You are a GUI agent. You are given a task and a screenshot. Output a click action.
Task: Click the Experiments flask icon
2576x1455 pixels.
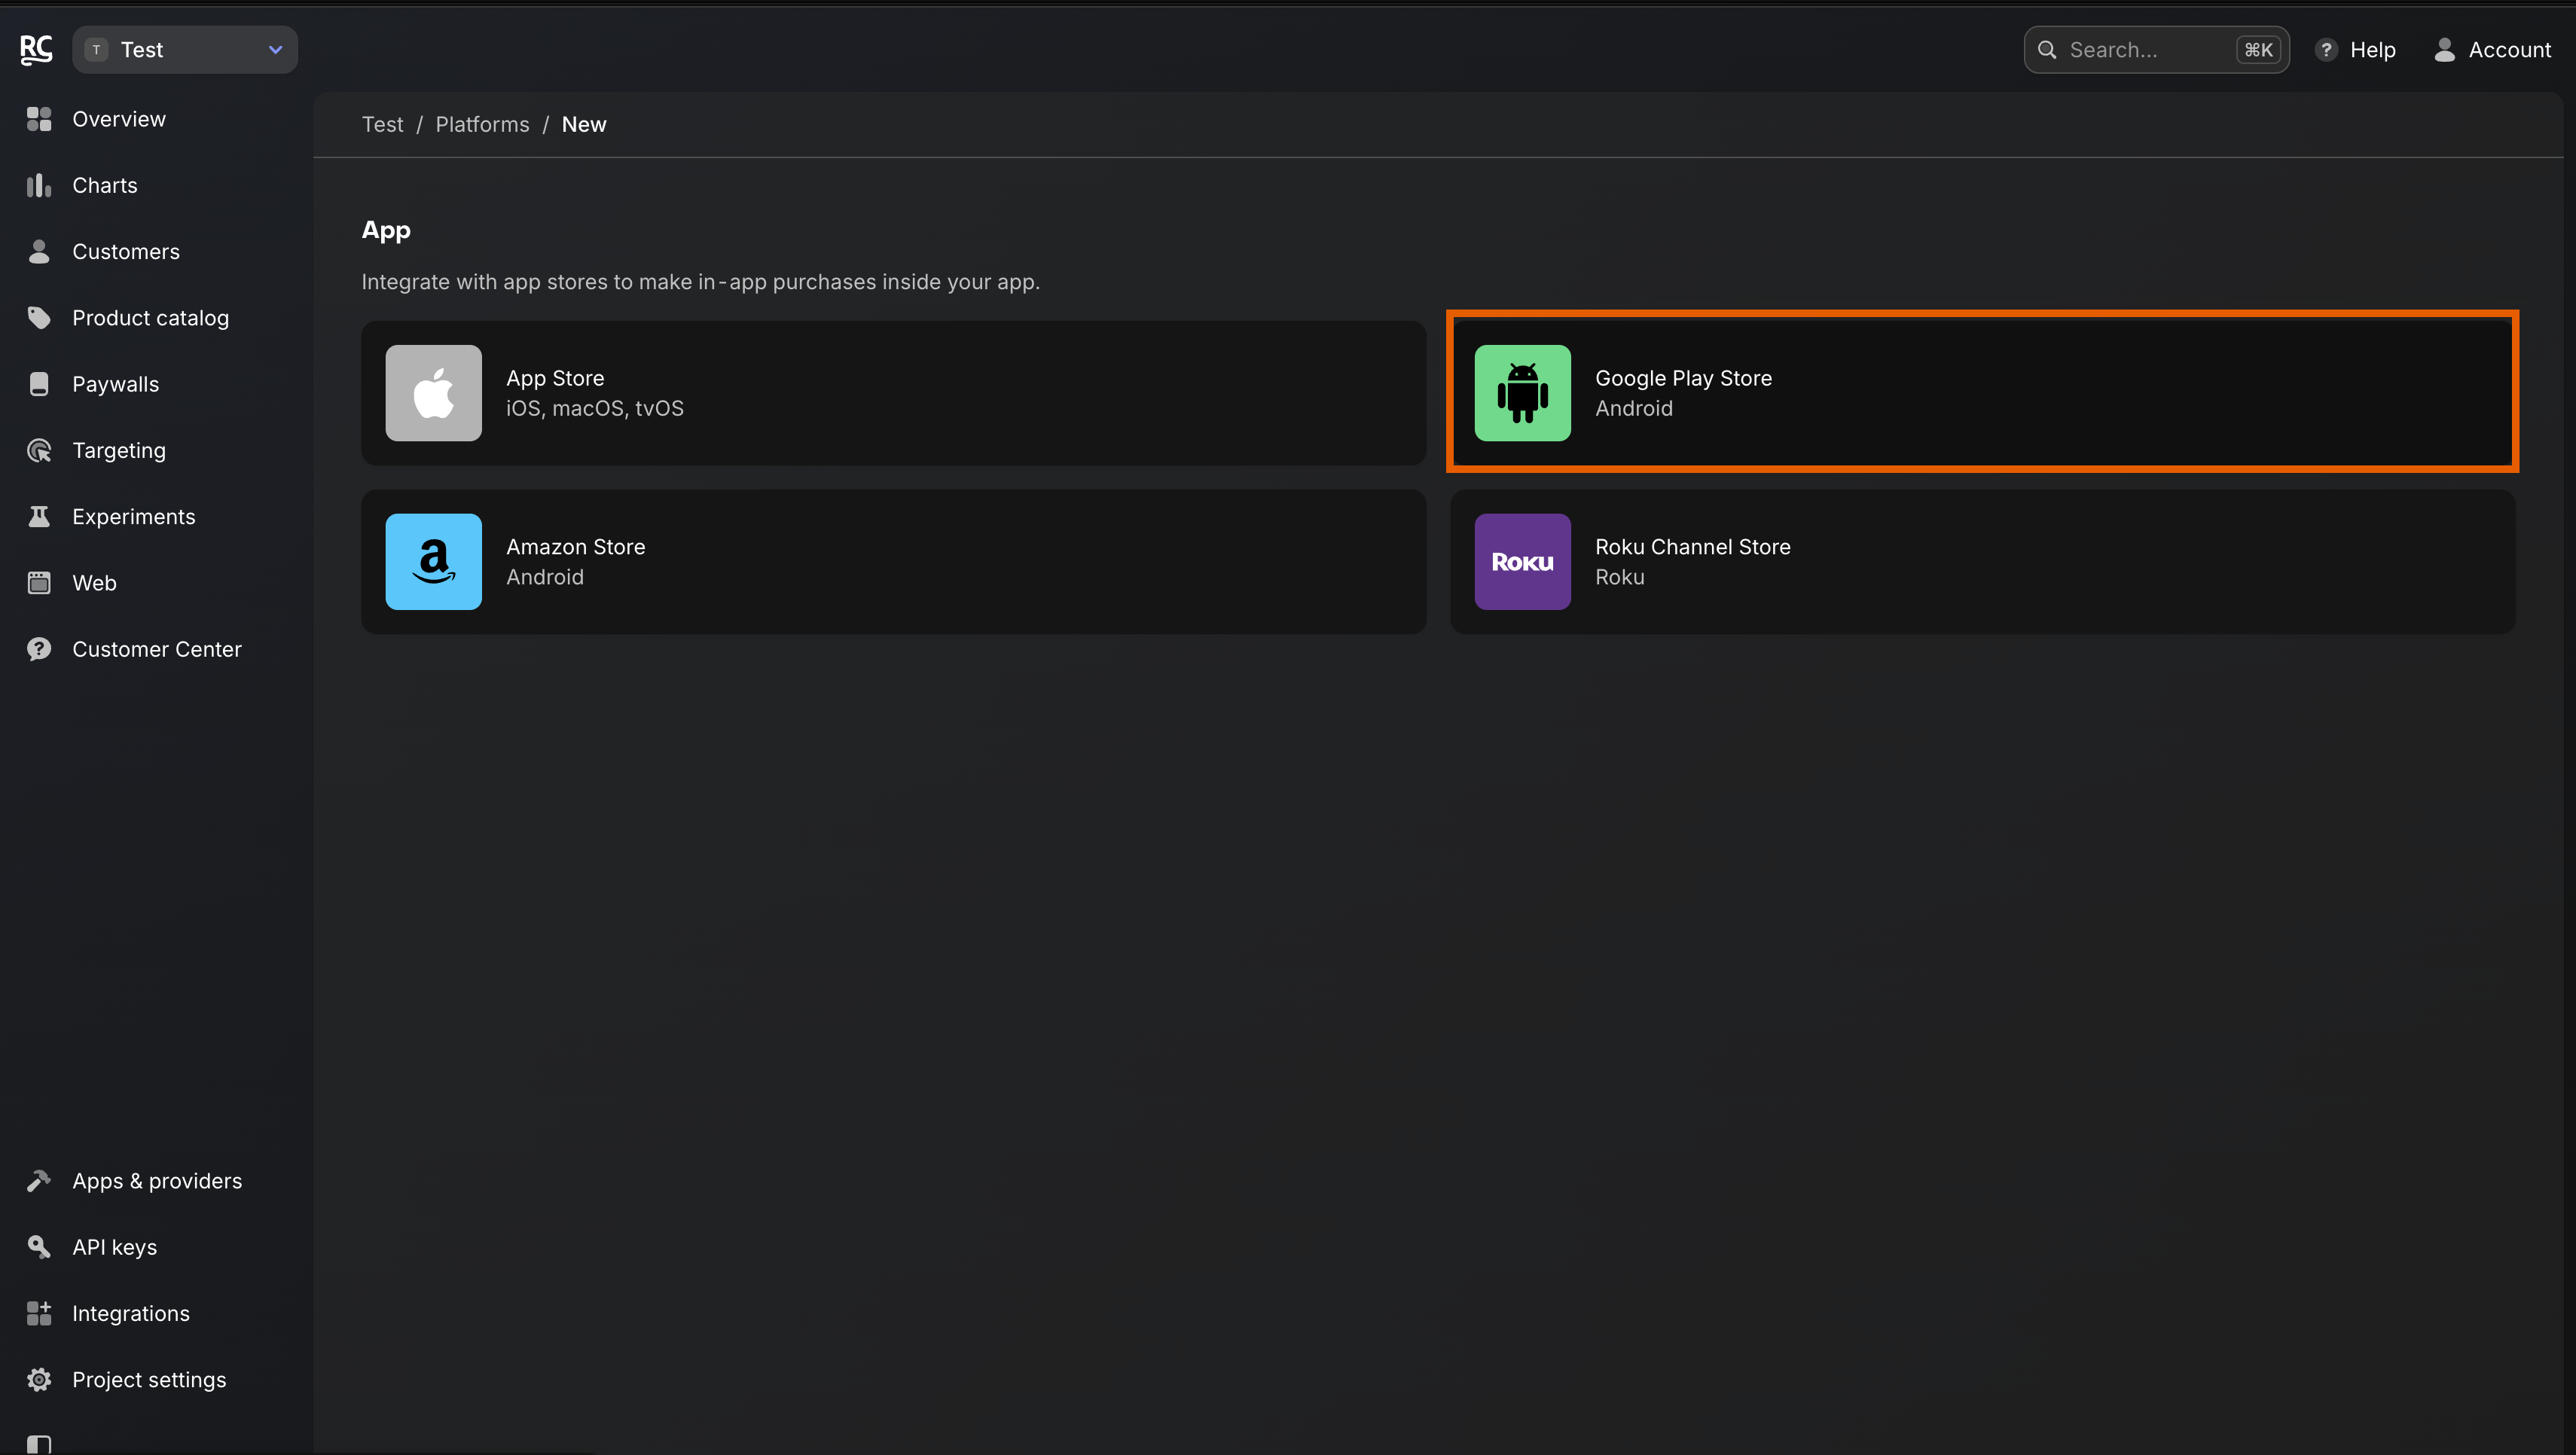tap(39, 517)
